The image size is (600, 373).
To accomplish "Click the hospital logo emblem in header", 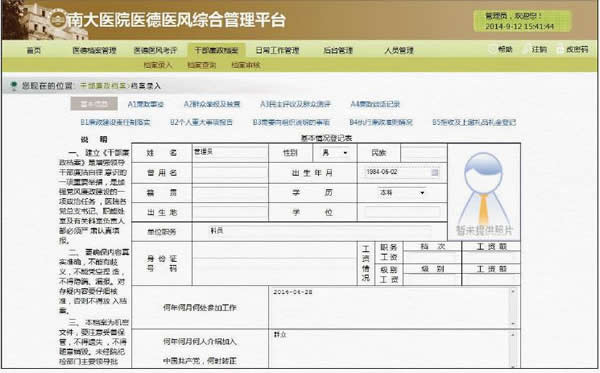I will [59, 19].
